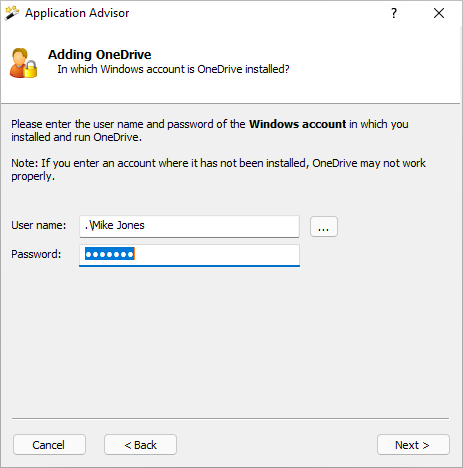Screen dimensions: 463x468
Task: Cancel the Adding OneDrive wizard
Action: coord(49,444)
